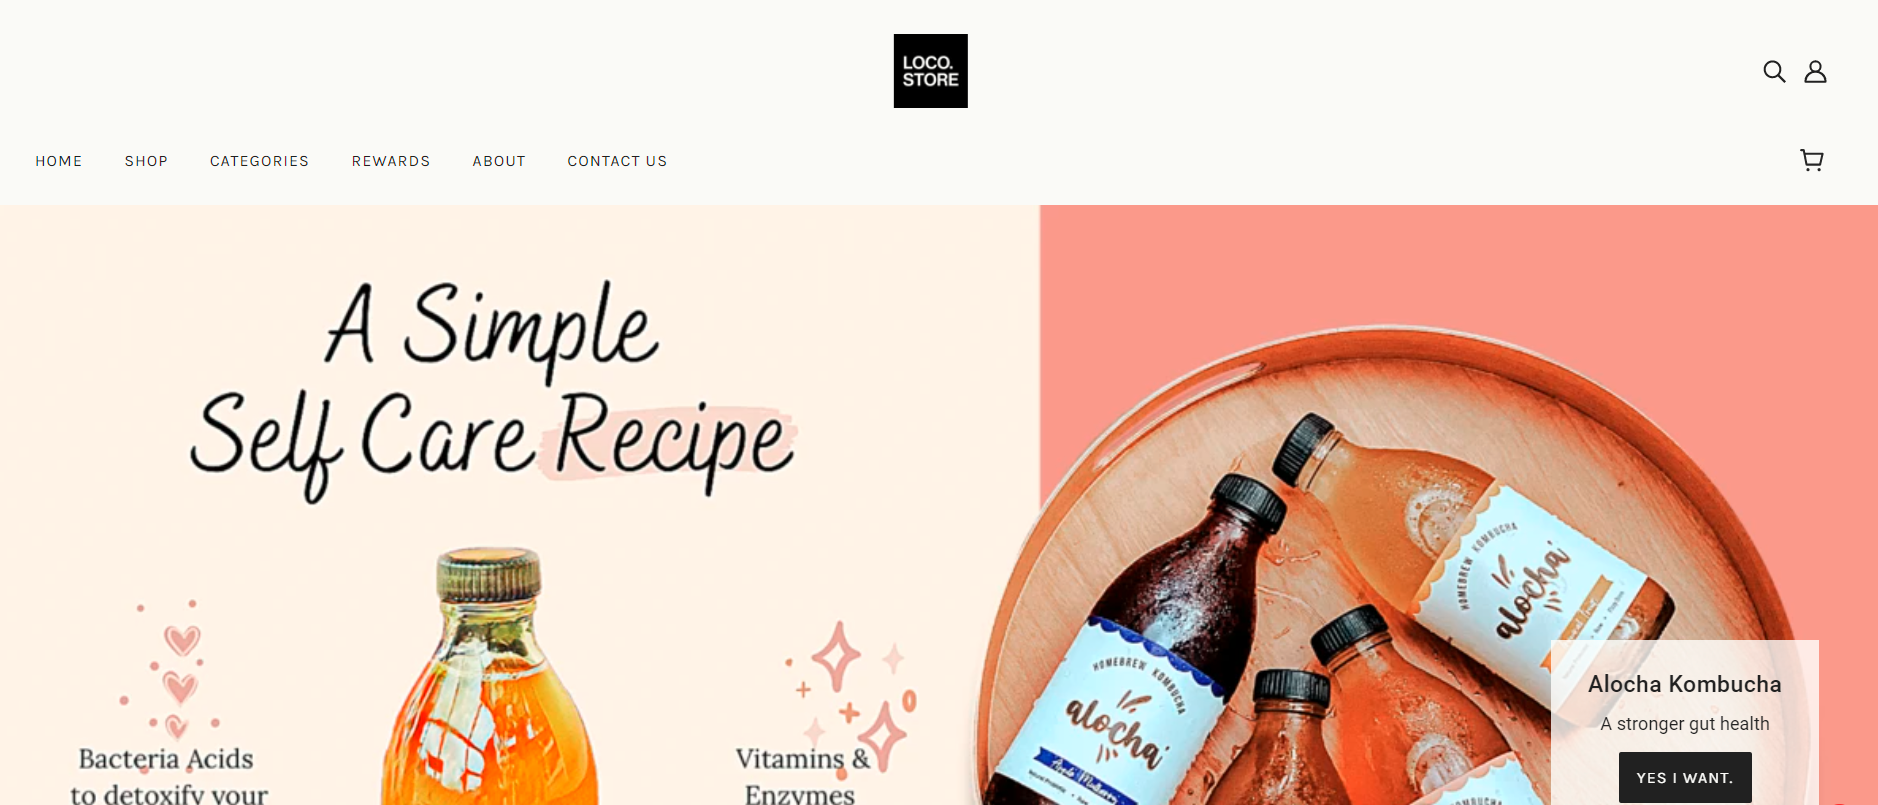View the shopping cart icon

1812,160
